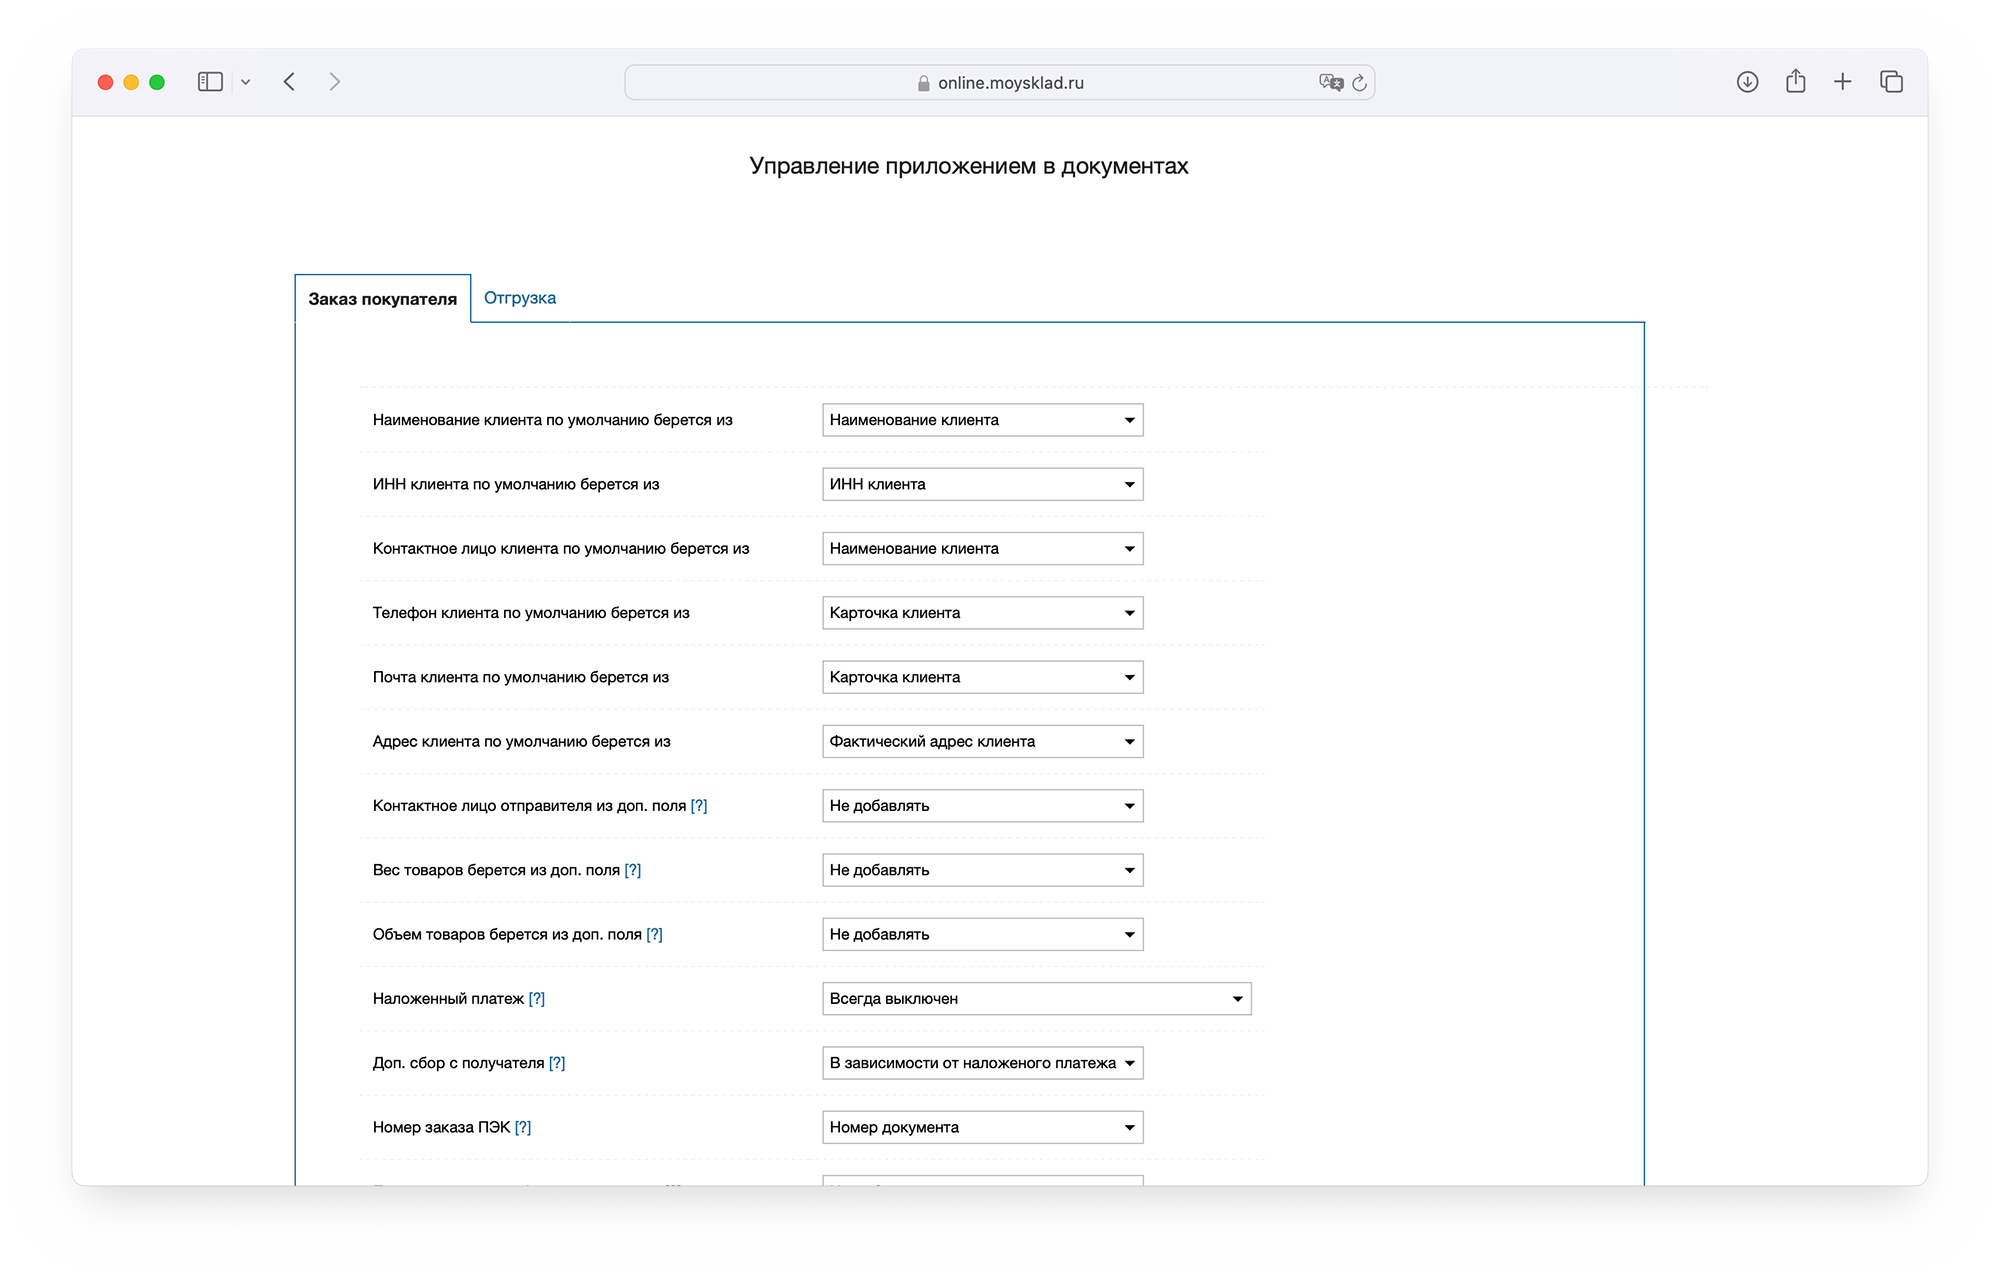Open Адрес клиента source dropdown
2000x1281 pixels.
(x=982, y=741)
